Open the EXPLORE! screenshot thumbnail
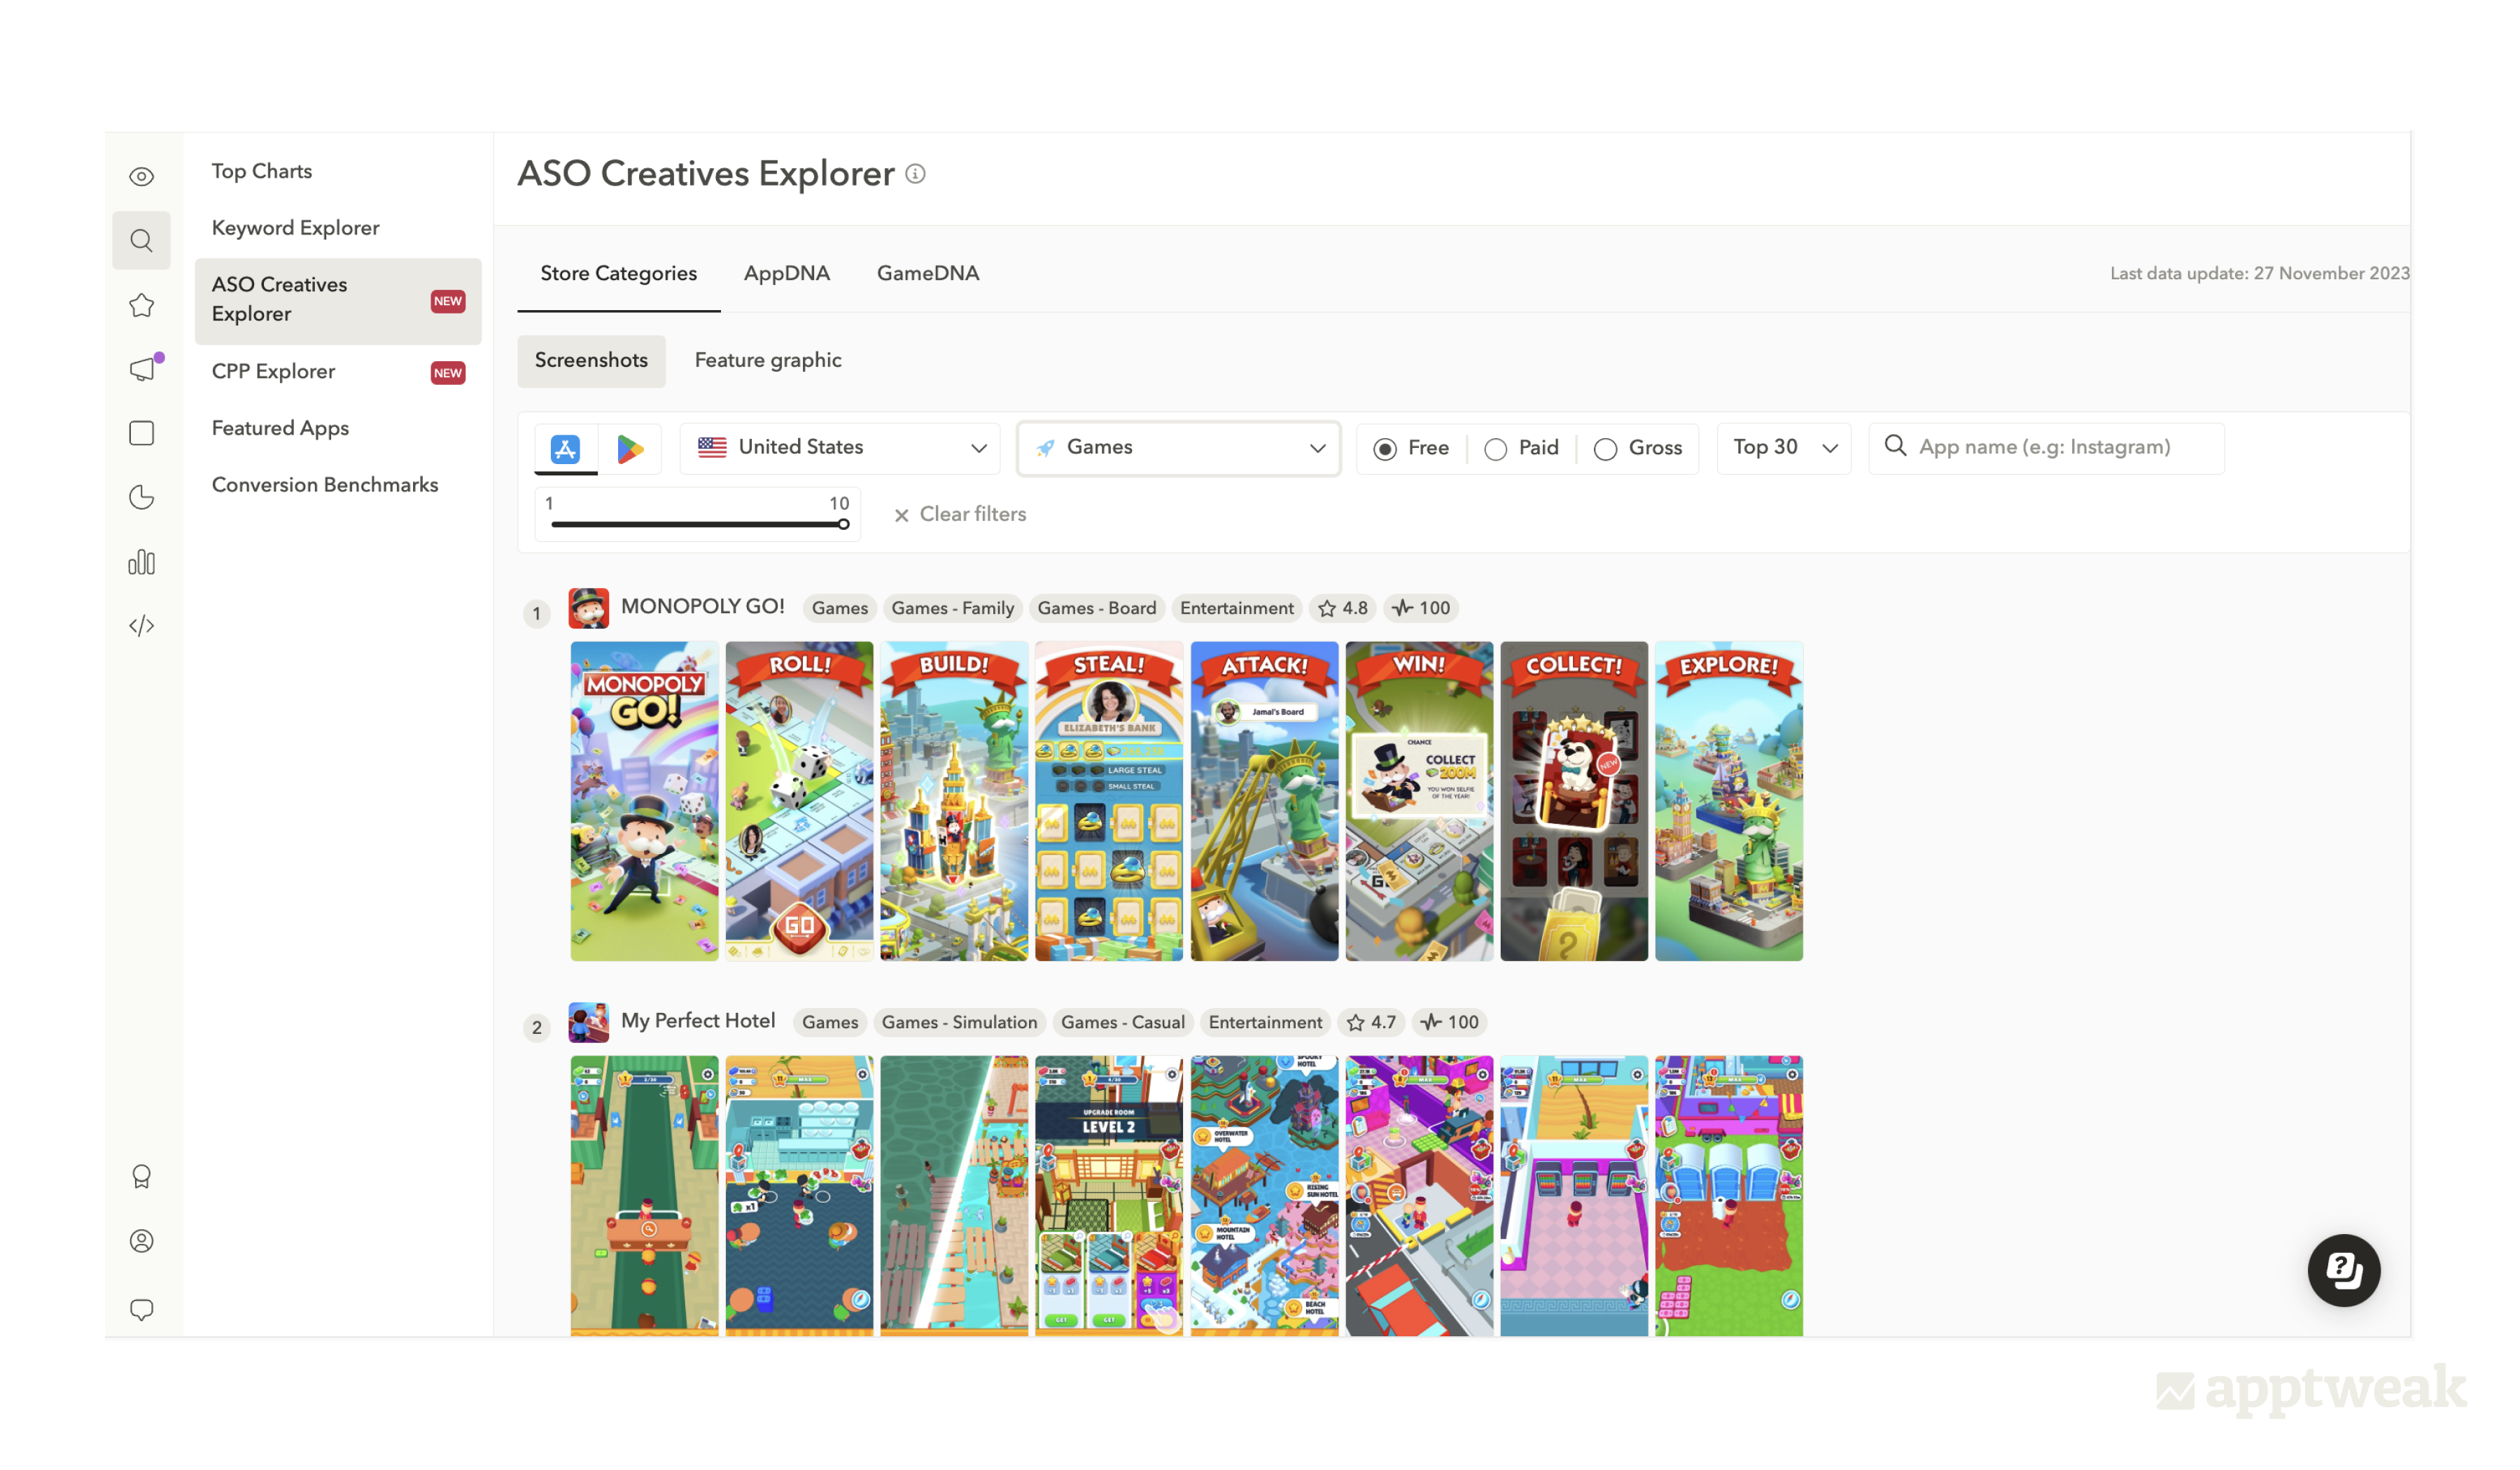This screenshot has width=2520, height=1470. point(1729,801)
